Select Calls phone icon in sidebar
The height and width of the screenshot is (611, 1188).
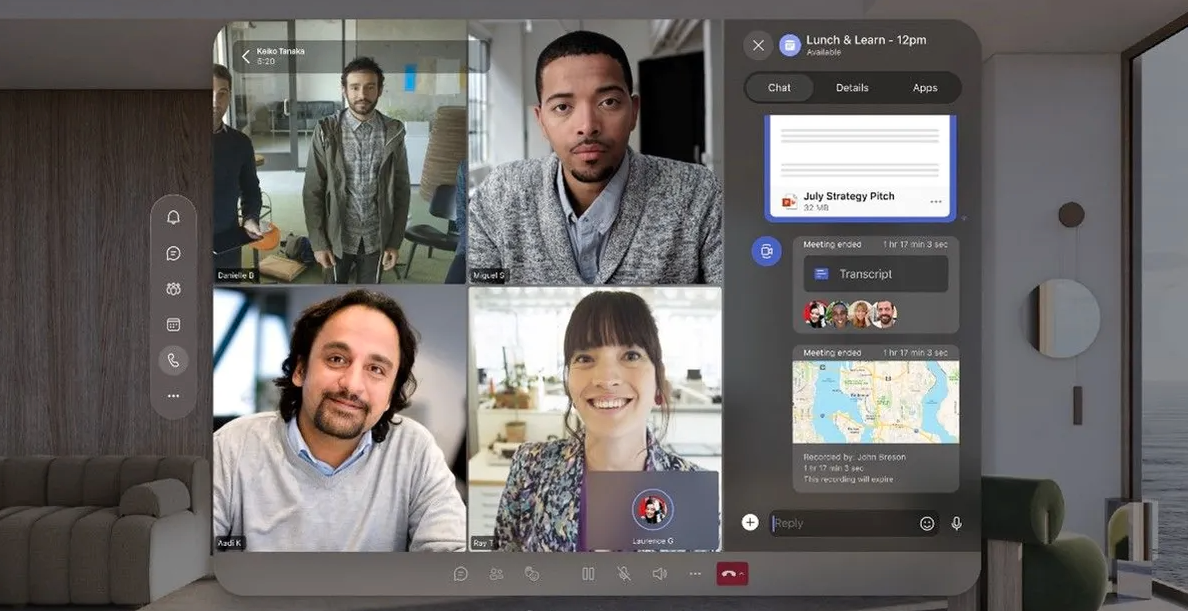(x=173, y=361)
